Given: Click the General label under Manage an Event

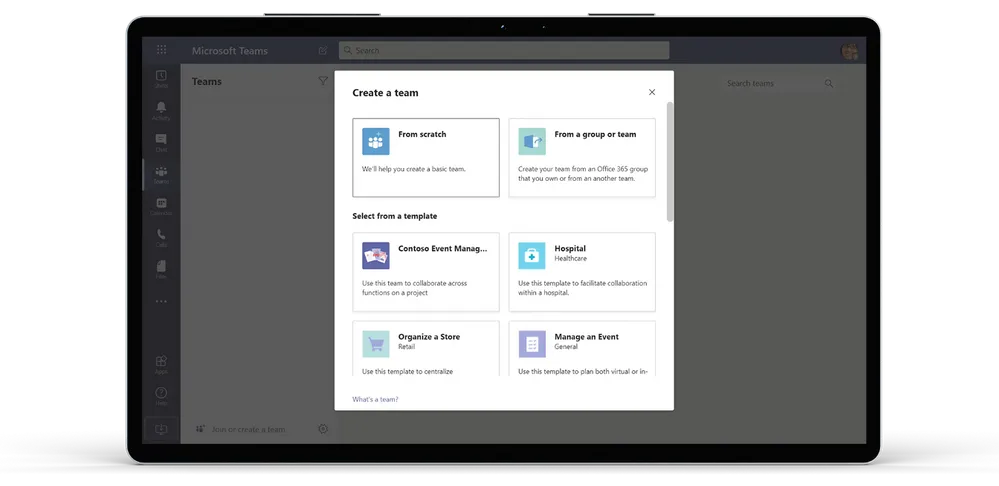Looking at the screenshot, I should [x=566, y=347].
